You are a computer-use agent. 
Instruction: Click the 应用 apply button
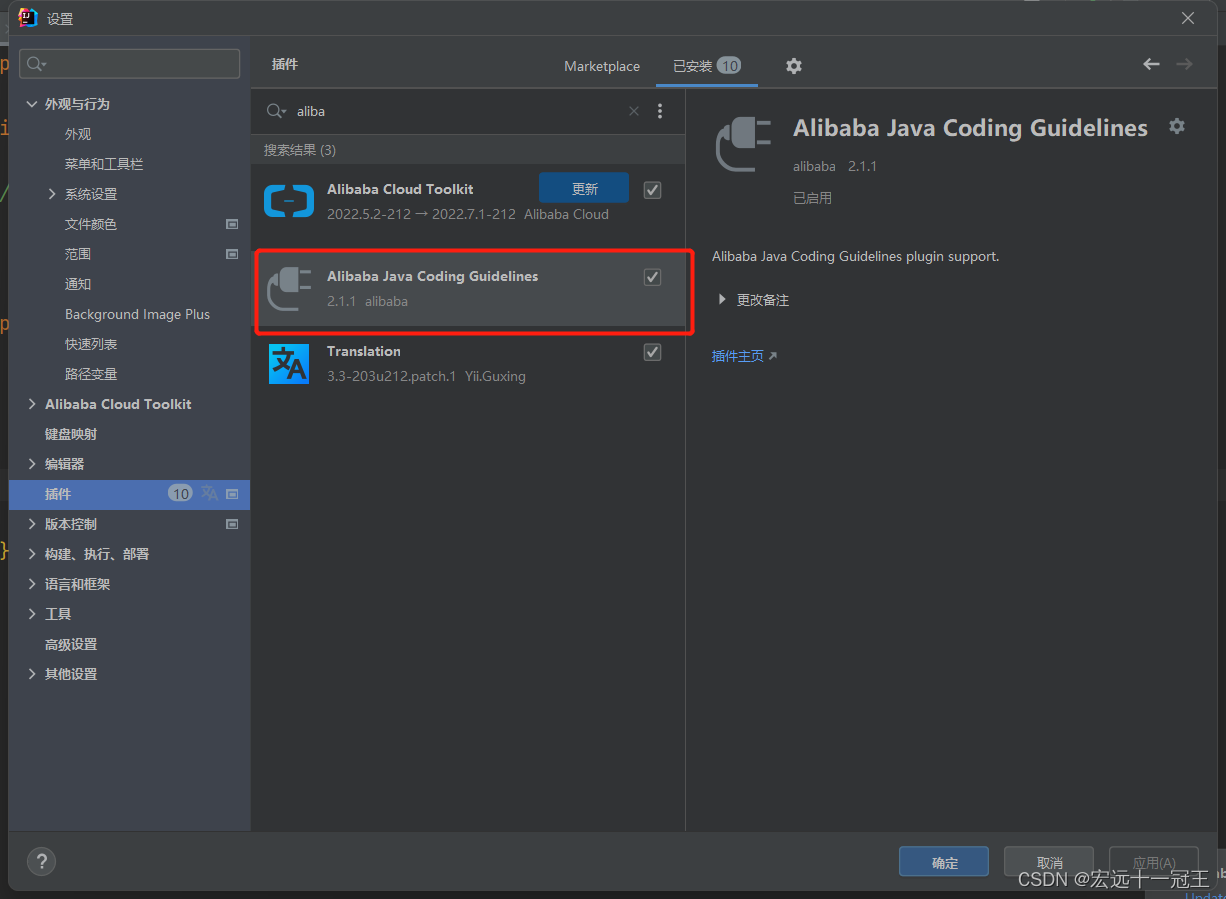[x=1154, y=862]
